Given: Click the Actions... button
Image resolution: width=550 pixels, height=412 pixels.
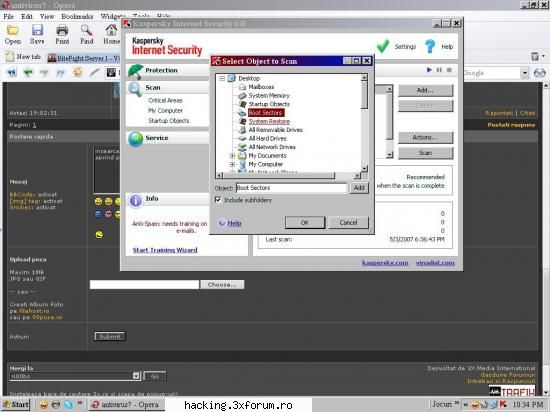Looking at the screenshot, I should (425, 137).
